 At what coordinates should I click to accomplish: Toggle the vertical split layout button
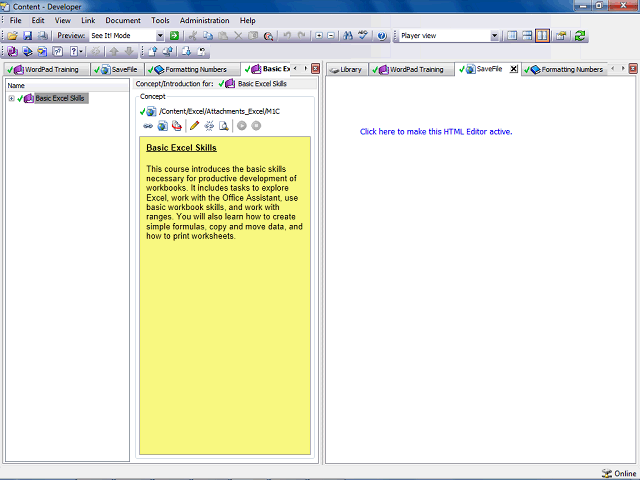point(542,36)
